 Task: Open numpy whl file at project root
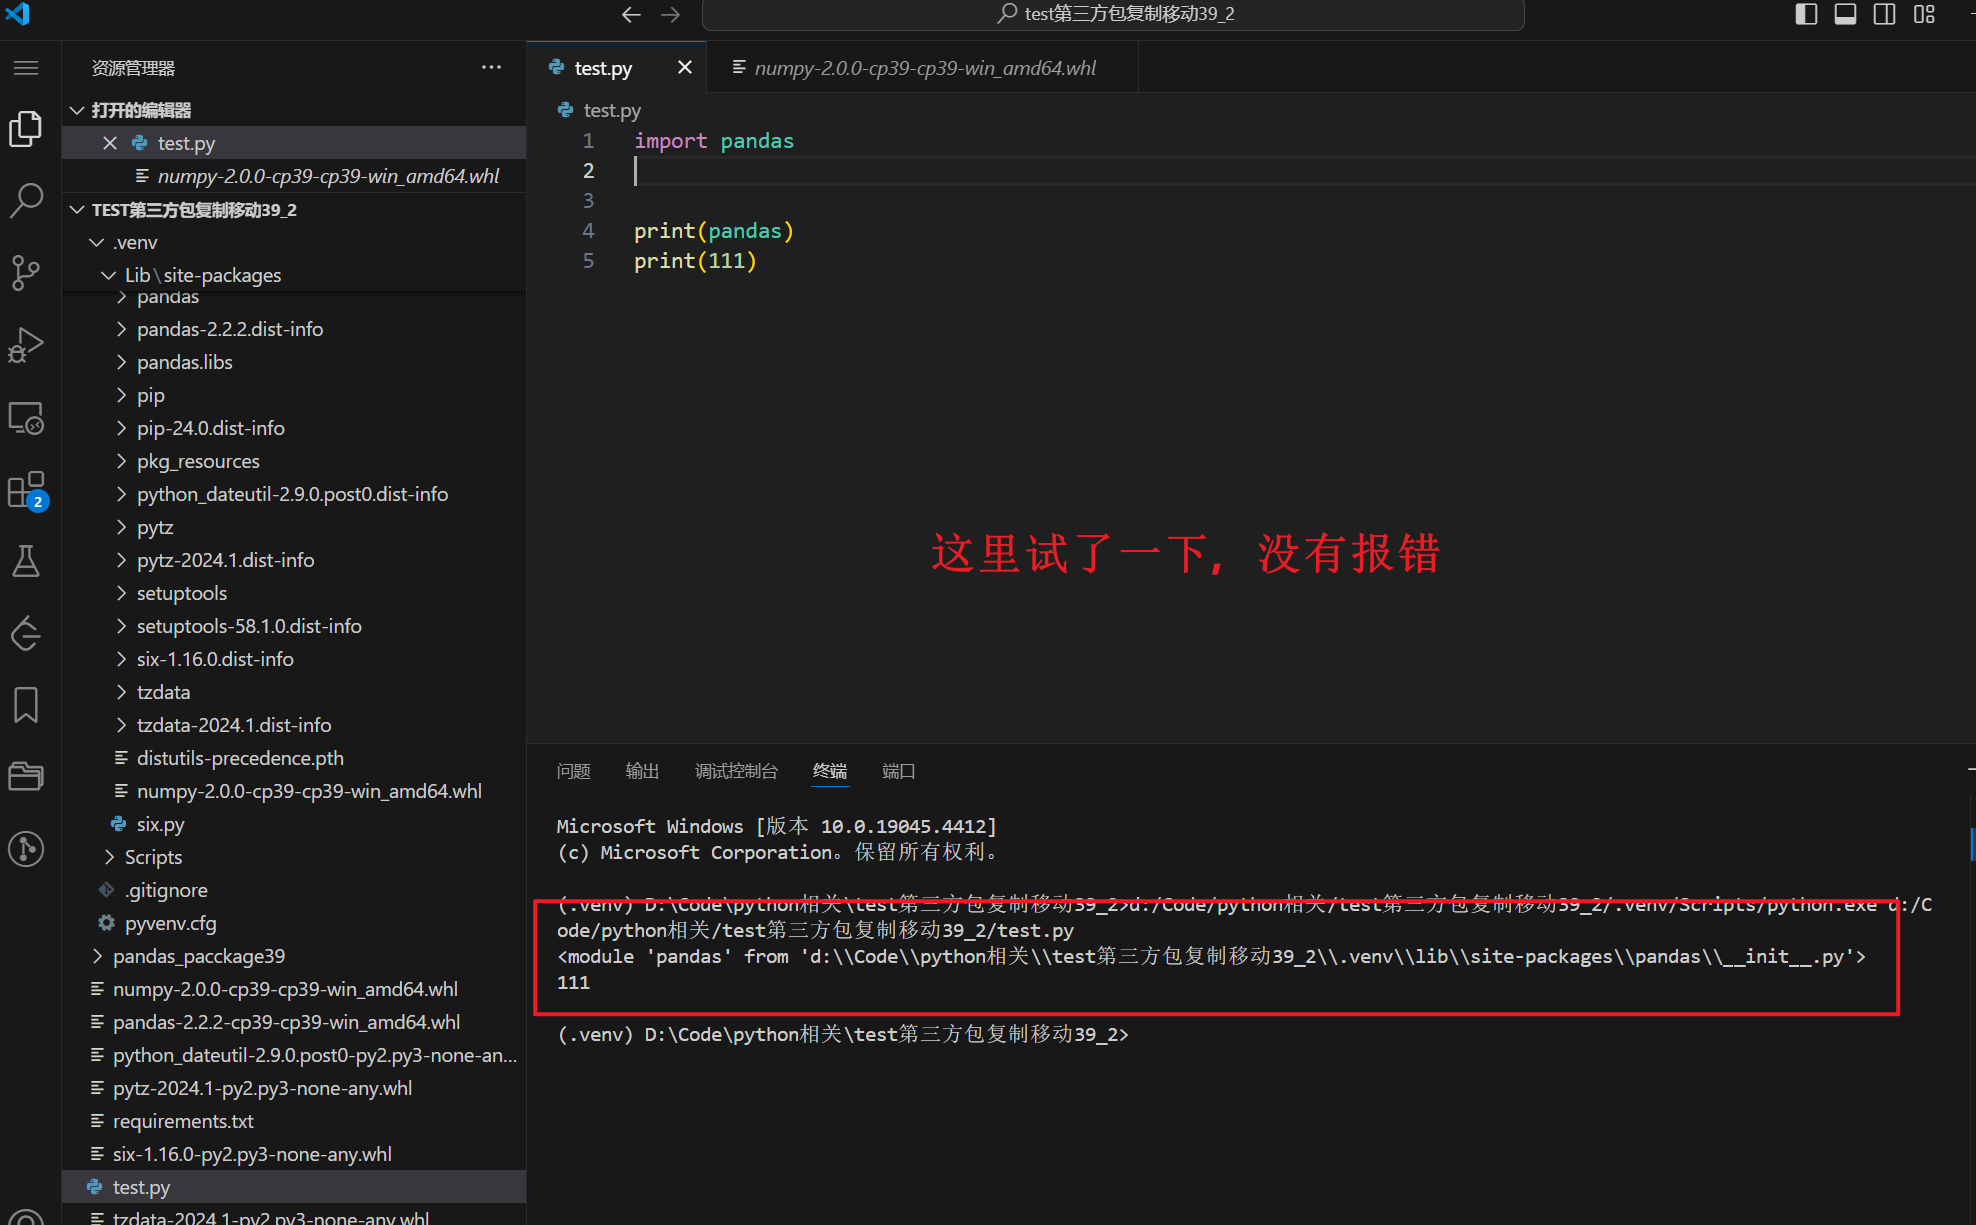coord(294,989)
